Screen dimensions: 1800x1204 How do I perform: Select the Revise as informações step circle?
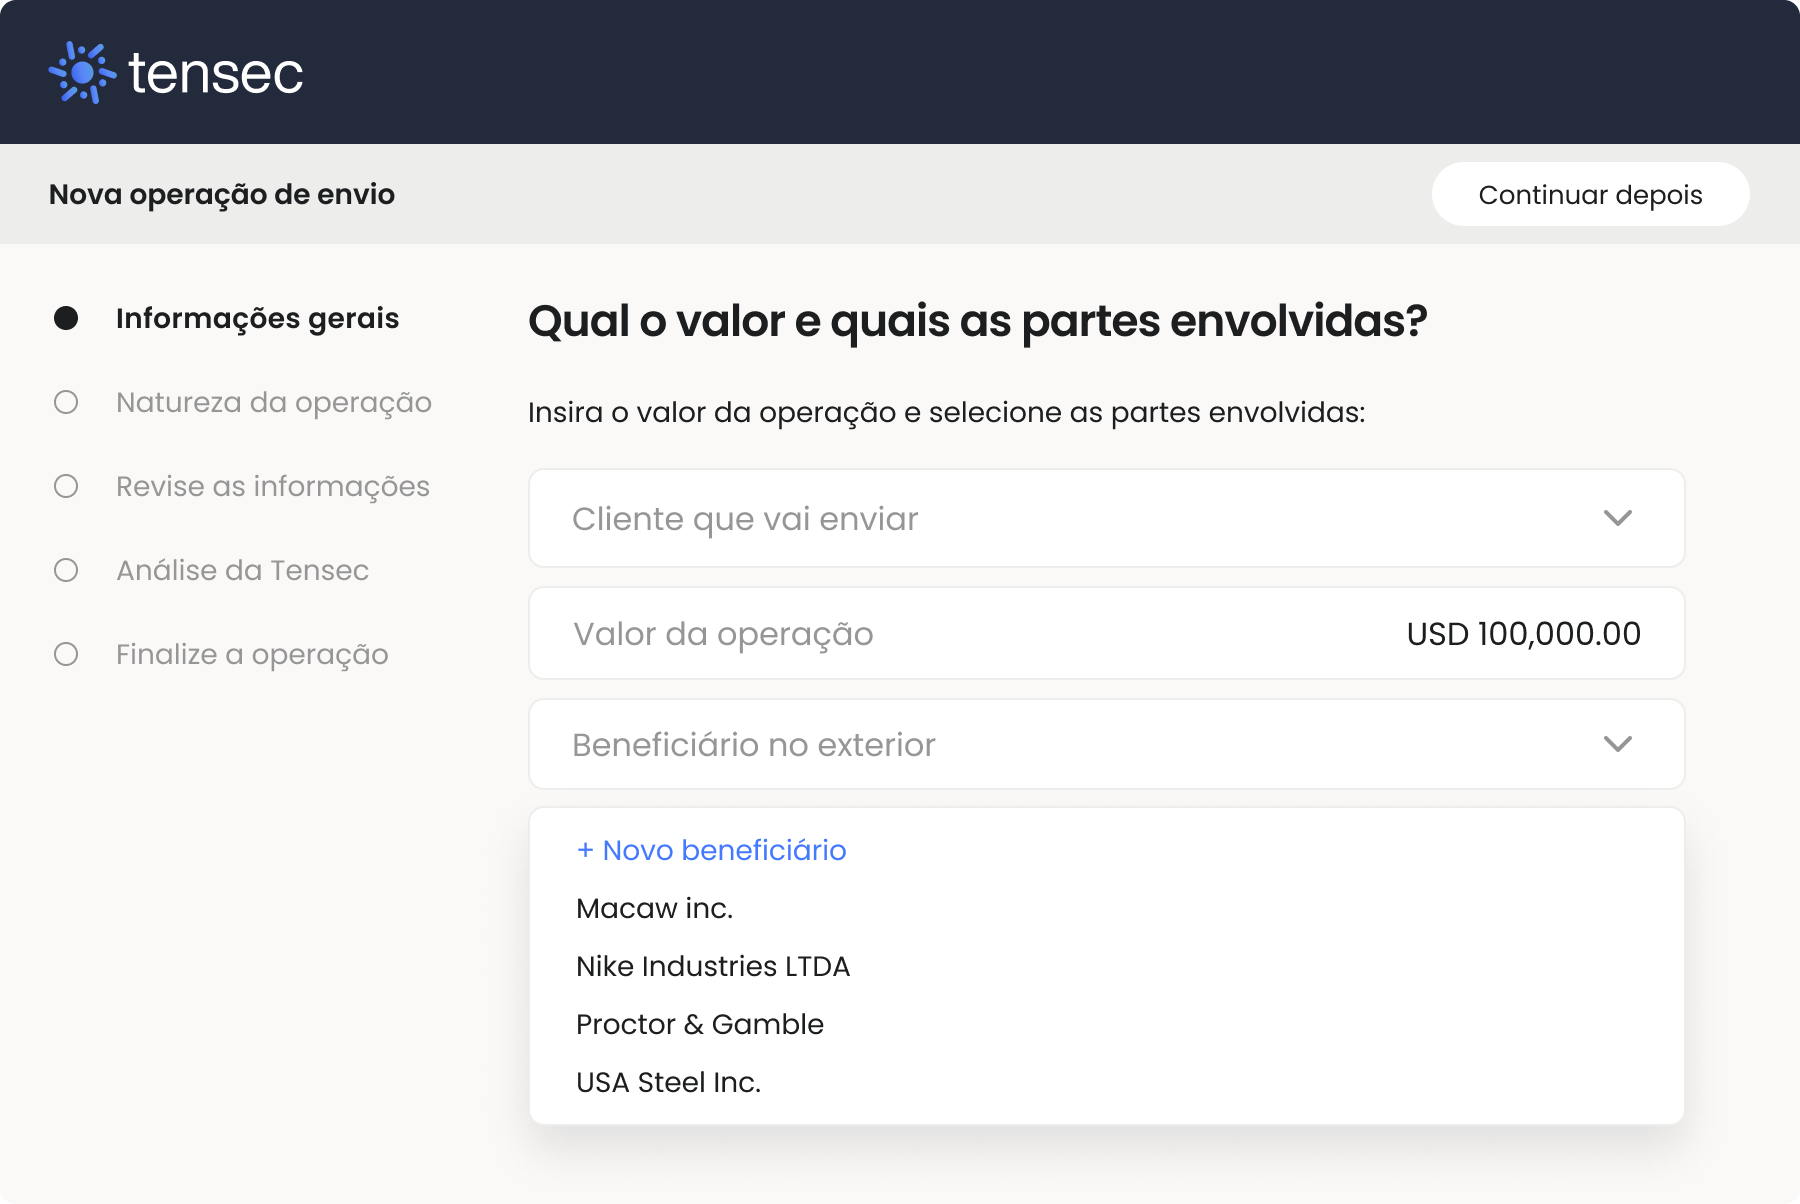click(x=66, y=486)
